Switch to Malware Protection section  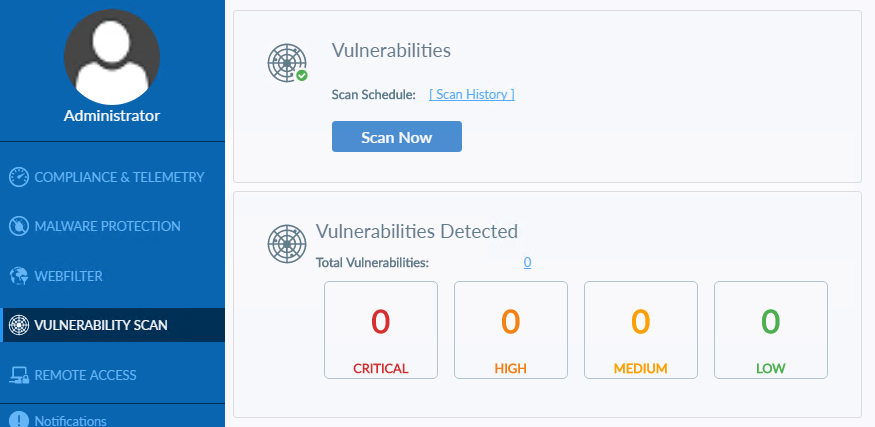click(x=107, y=226)
